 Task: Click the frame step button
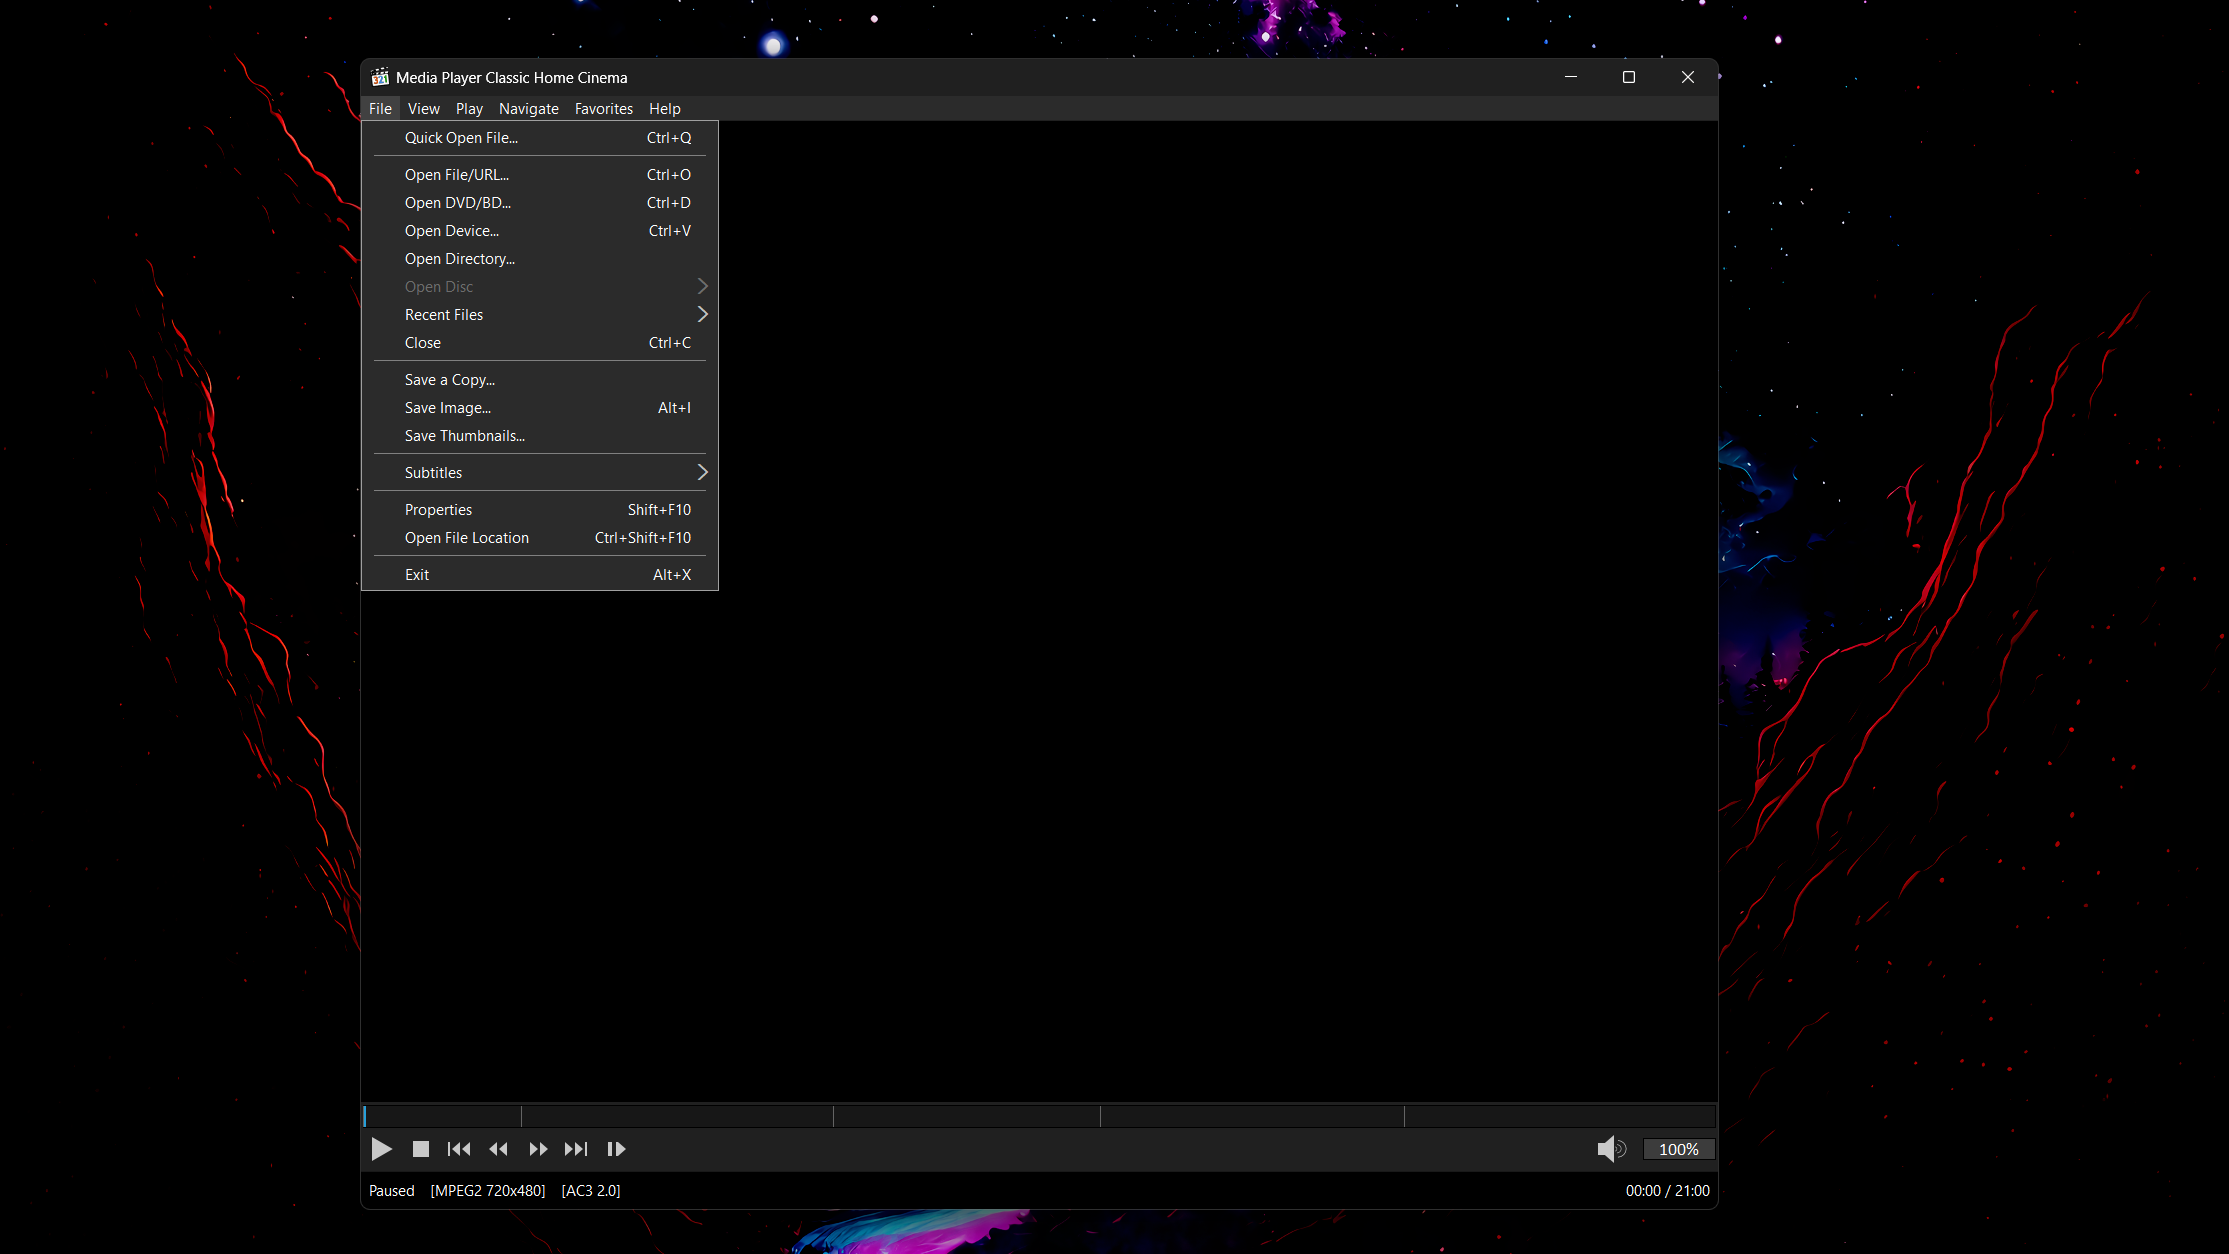pos(616,1149)
